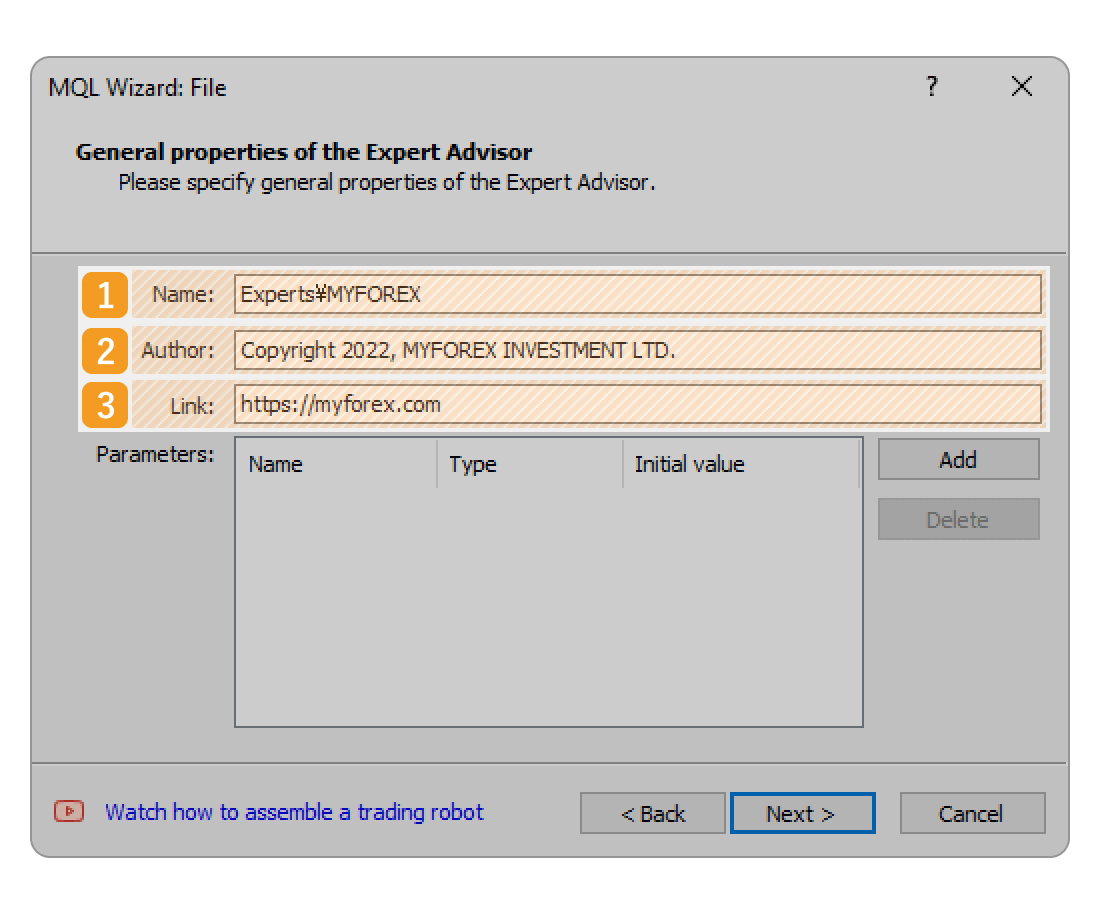The height and width of the screenshot is (914, 1100).
Task: Click the orange number 1 badge
Action: click(104, 294)
